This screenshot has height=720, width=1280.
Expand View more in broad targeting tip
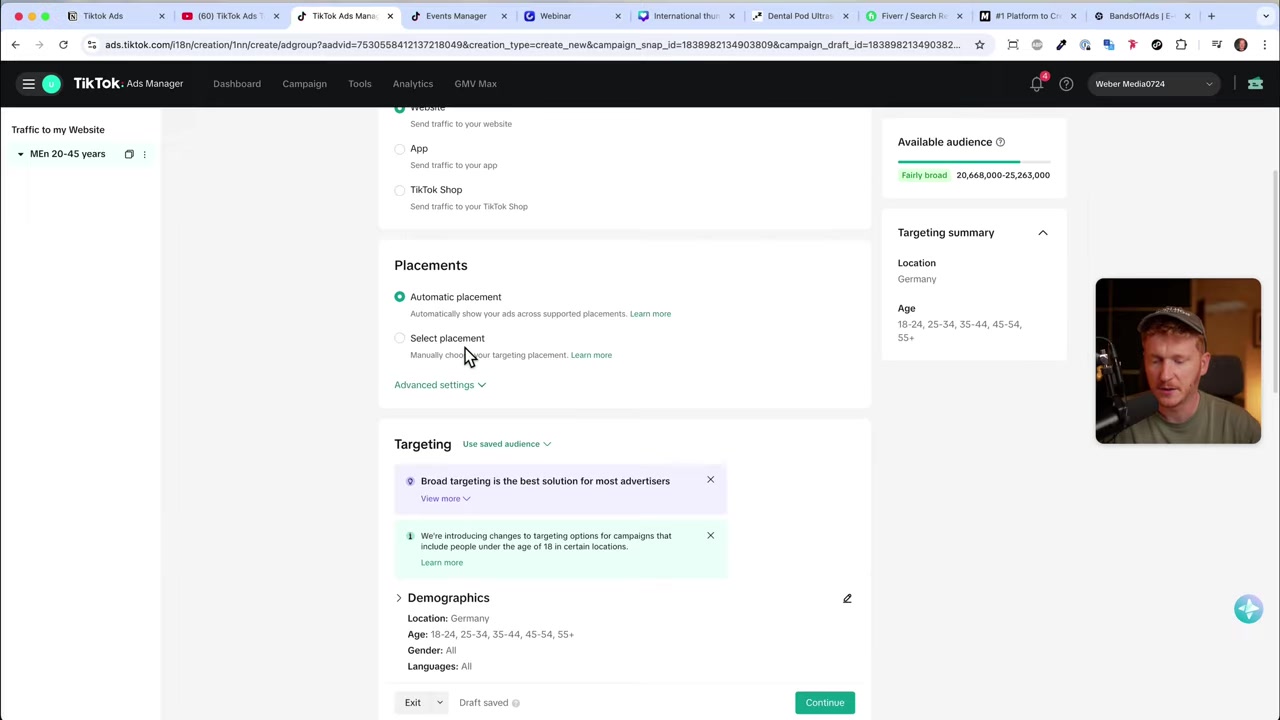click(x=445, y=498)
